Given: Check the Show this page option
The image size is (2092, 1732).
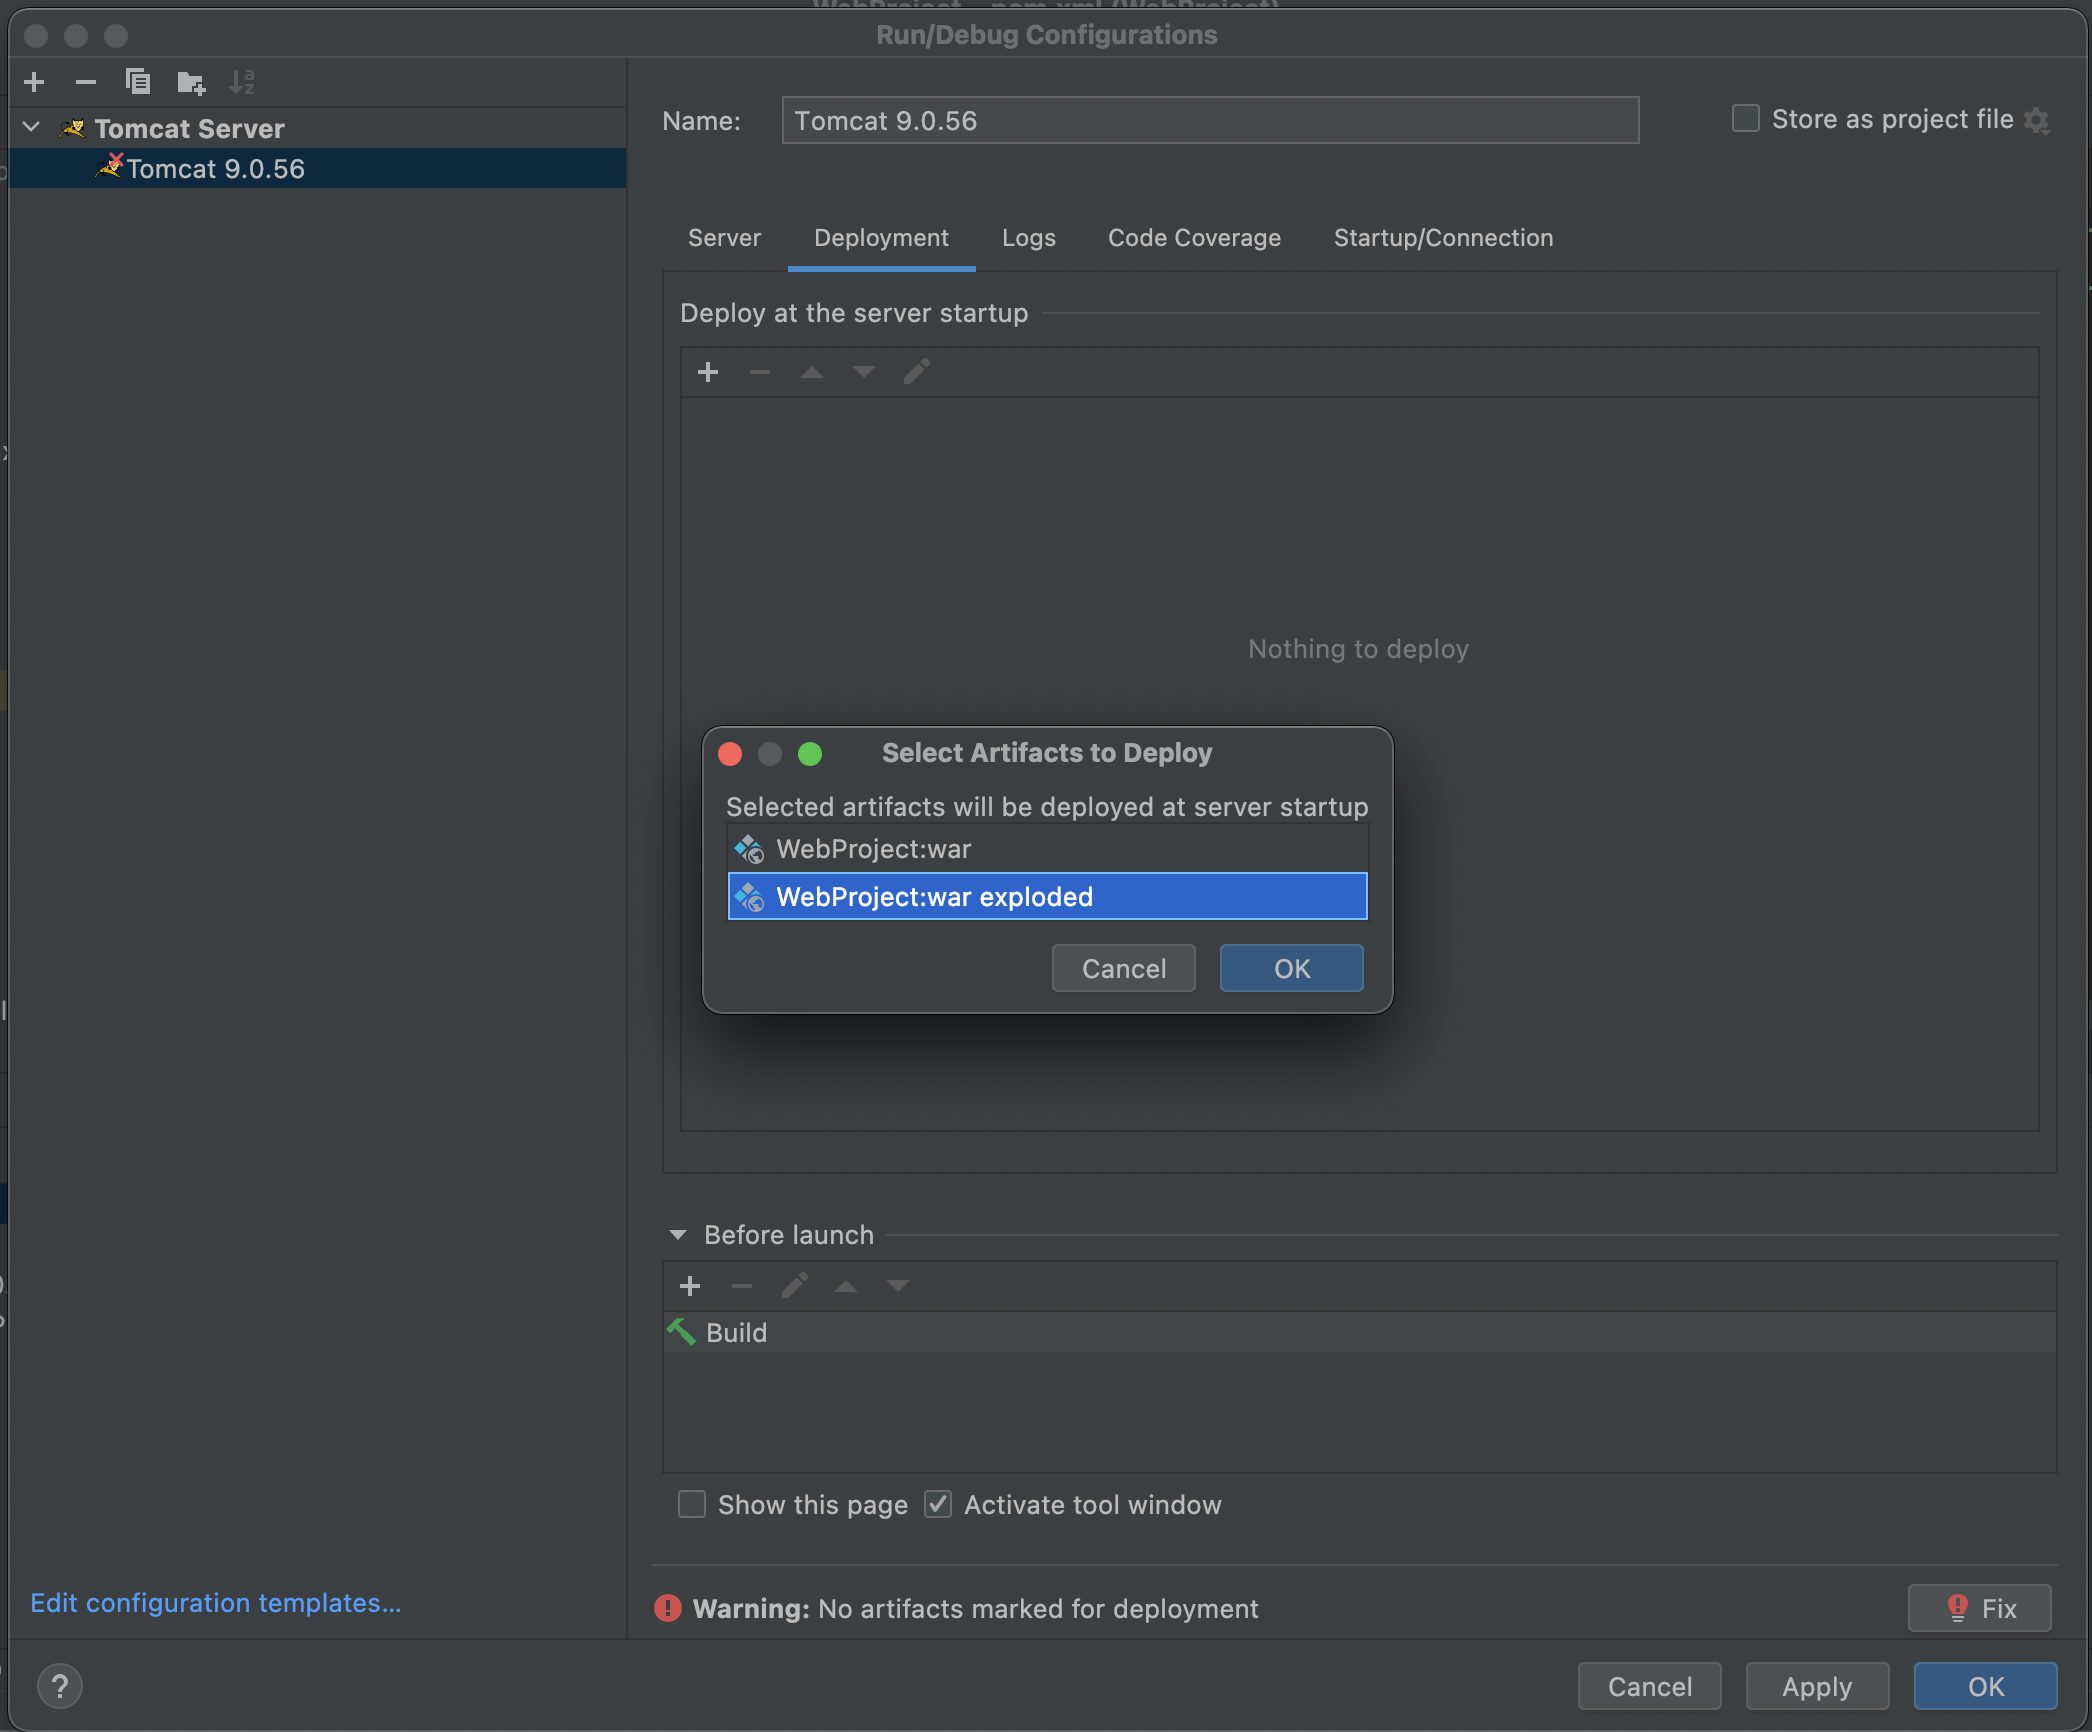Looking at the screenshot, I should pyautogui.click(x=692, y=1504).
